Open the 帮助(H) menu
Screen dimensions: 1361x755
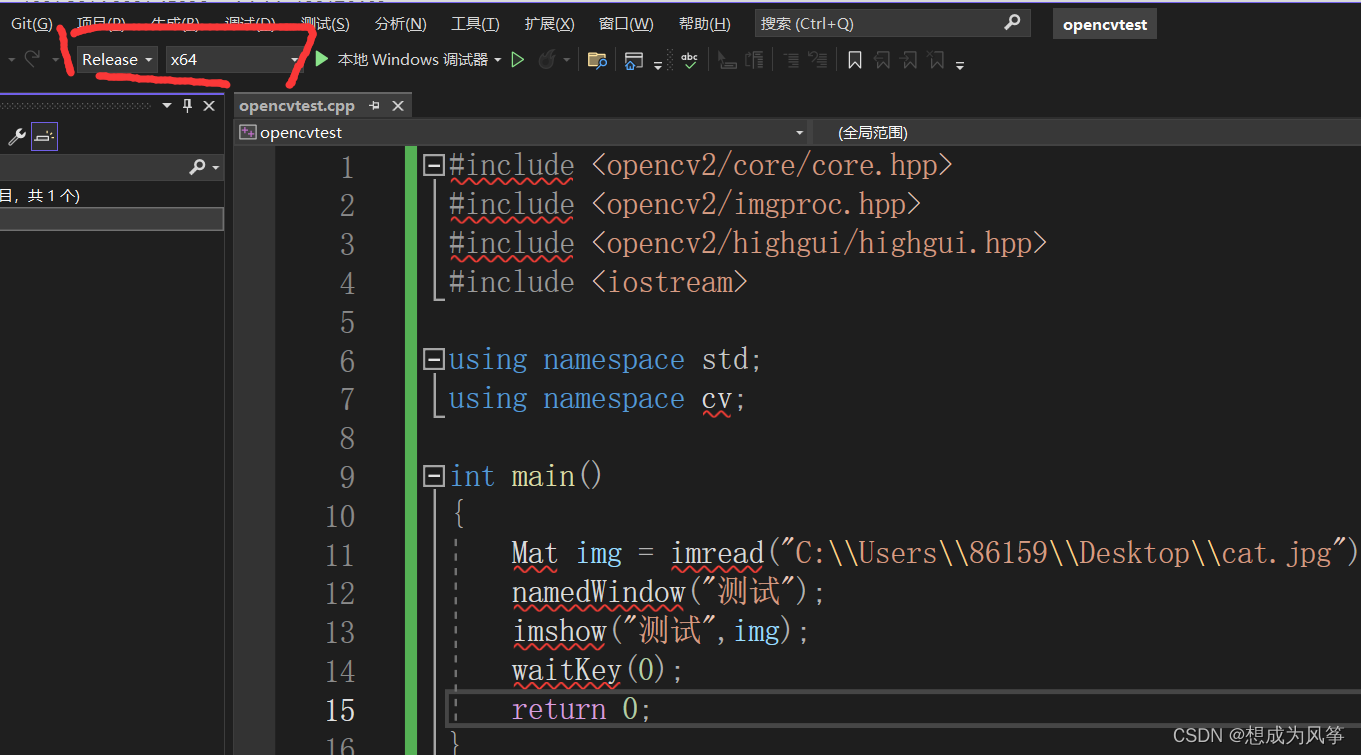coord(704,23)
